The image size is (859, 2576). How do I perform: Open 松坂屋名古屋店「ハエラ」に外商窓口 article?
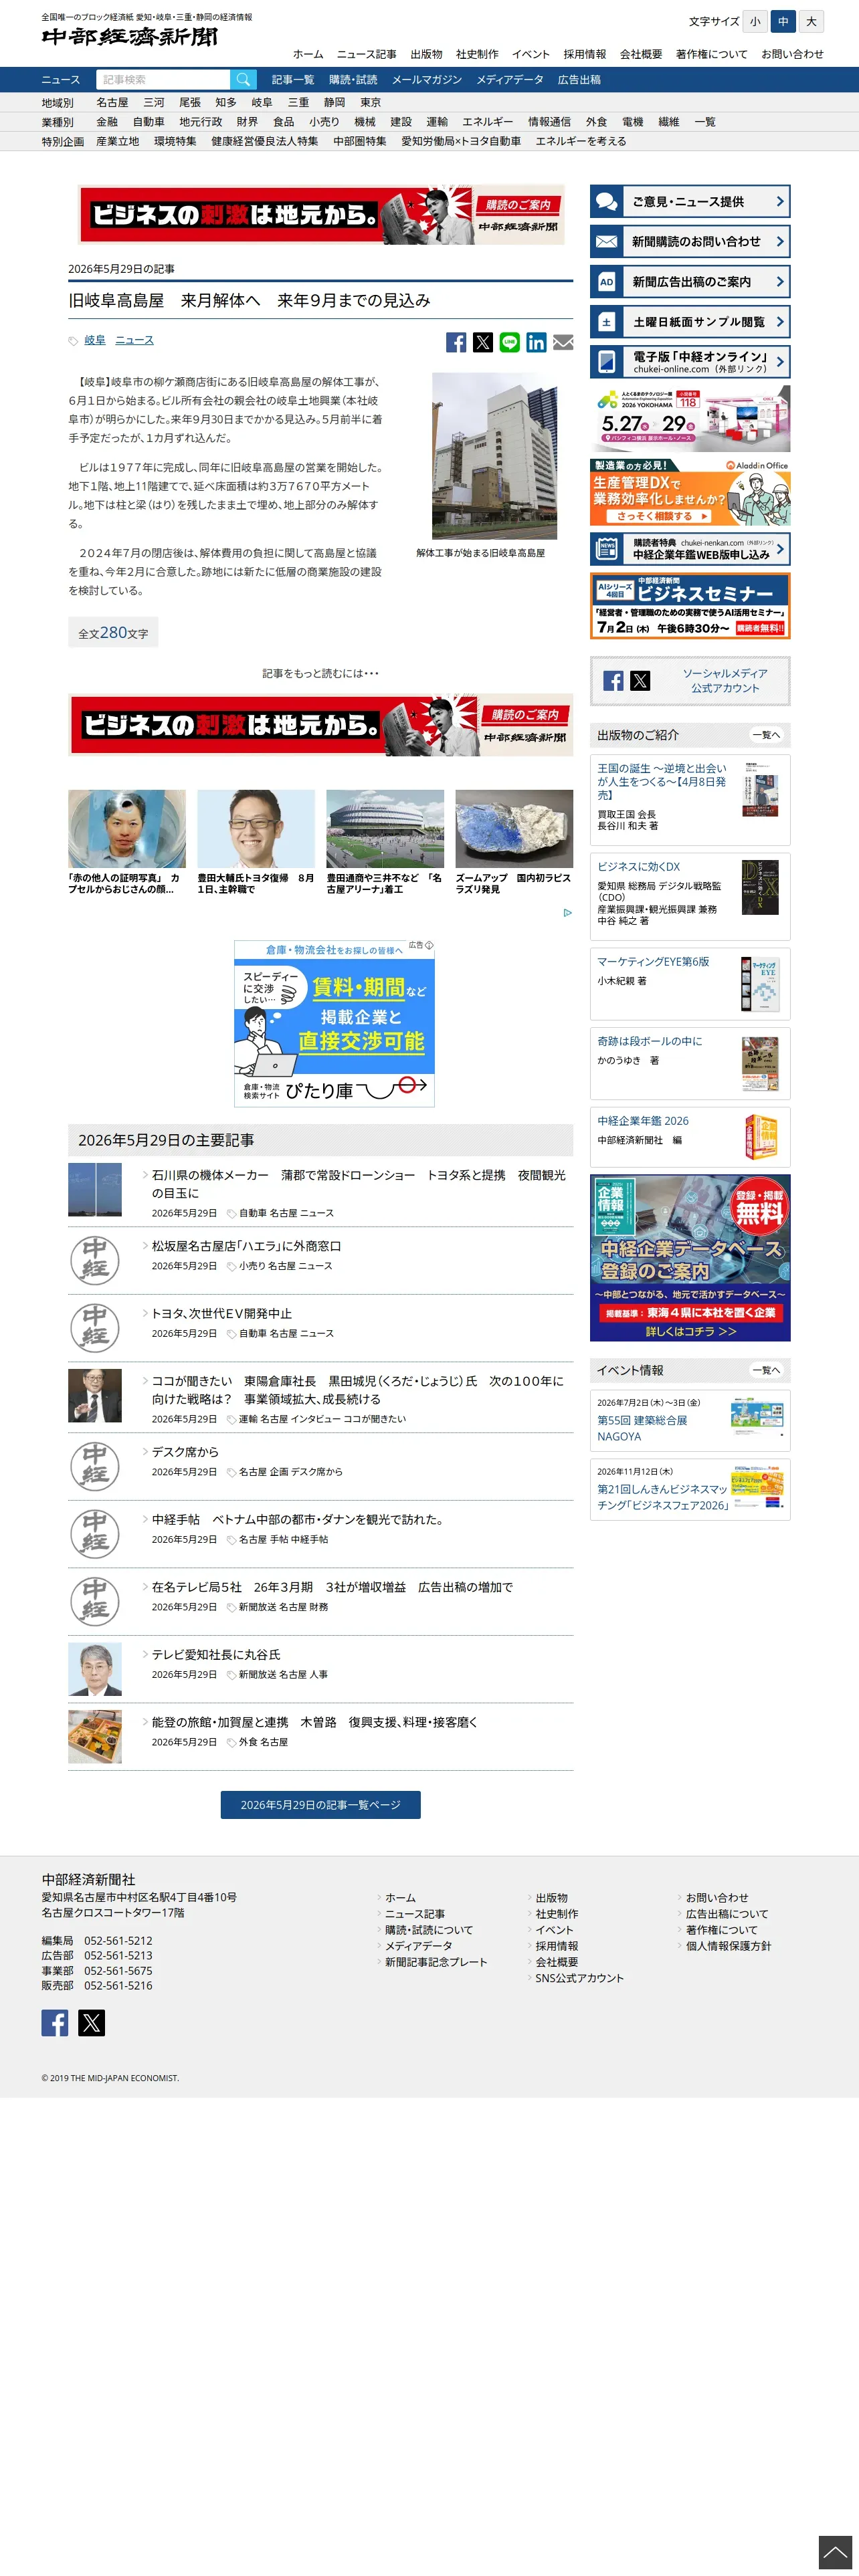point(247,1247)
